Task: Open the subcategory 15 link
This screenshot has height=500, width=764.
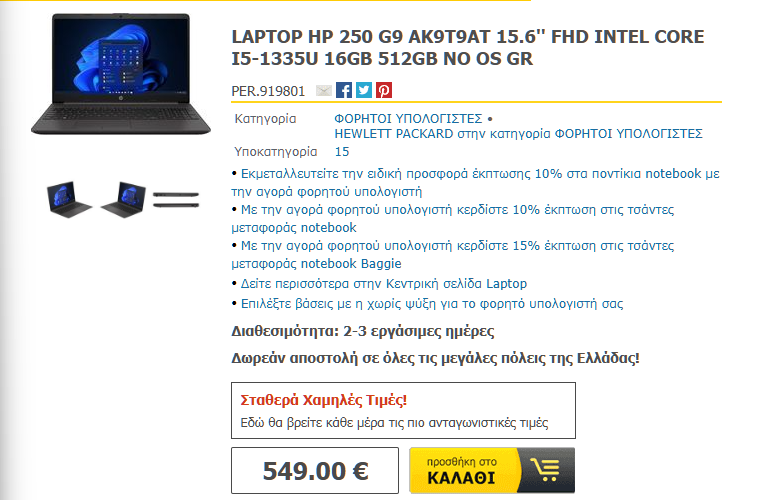Action: (x=342, y=152)
